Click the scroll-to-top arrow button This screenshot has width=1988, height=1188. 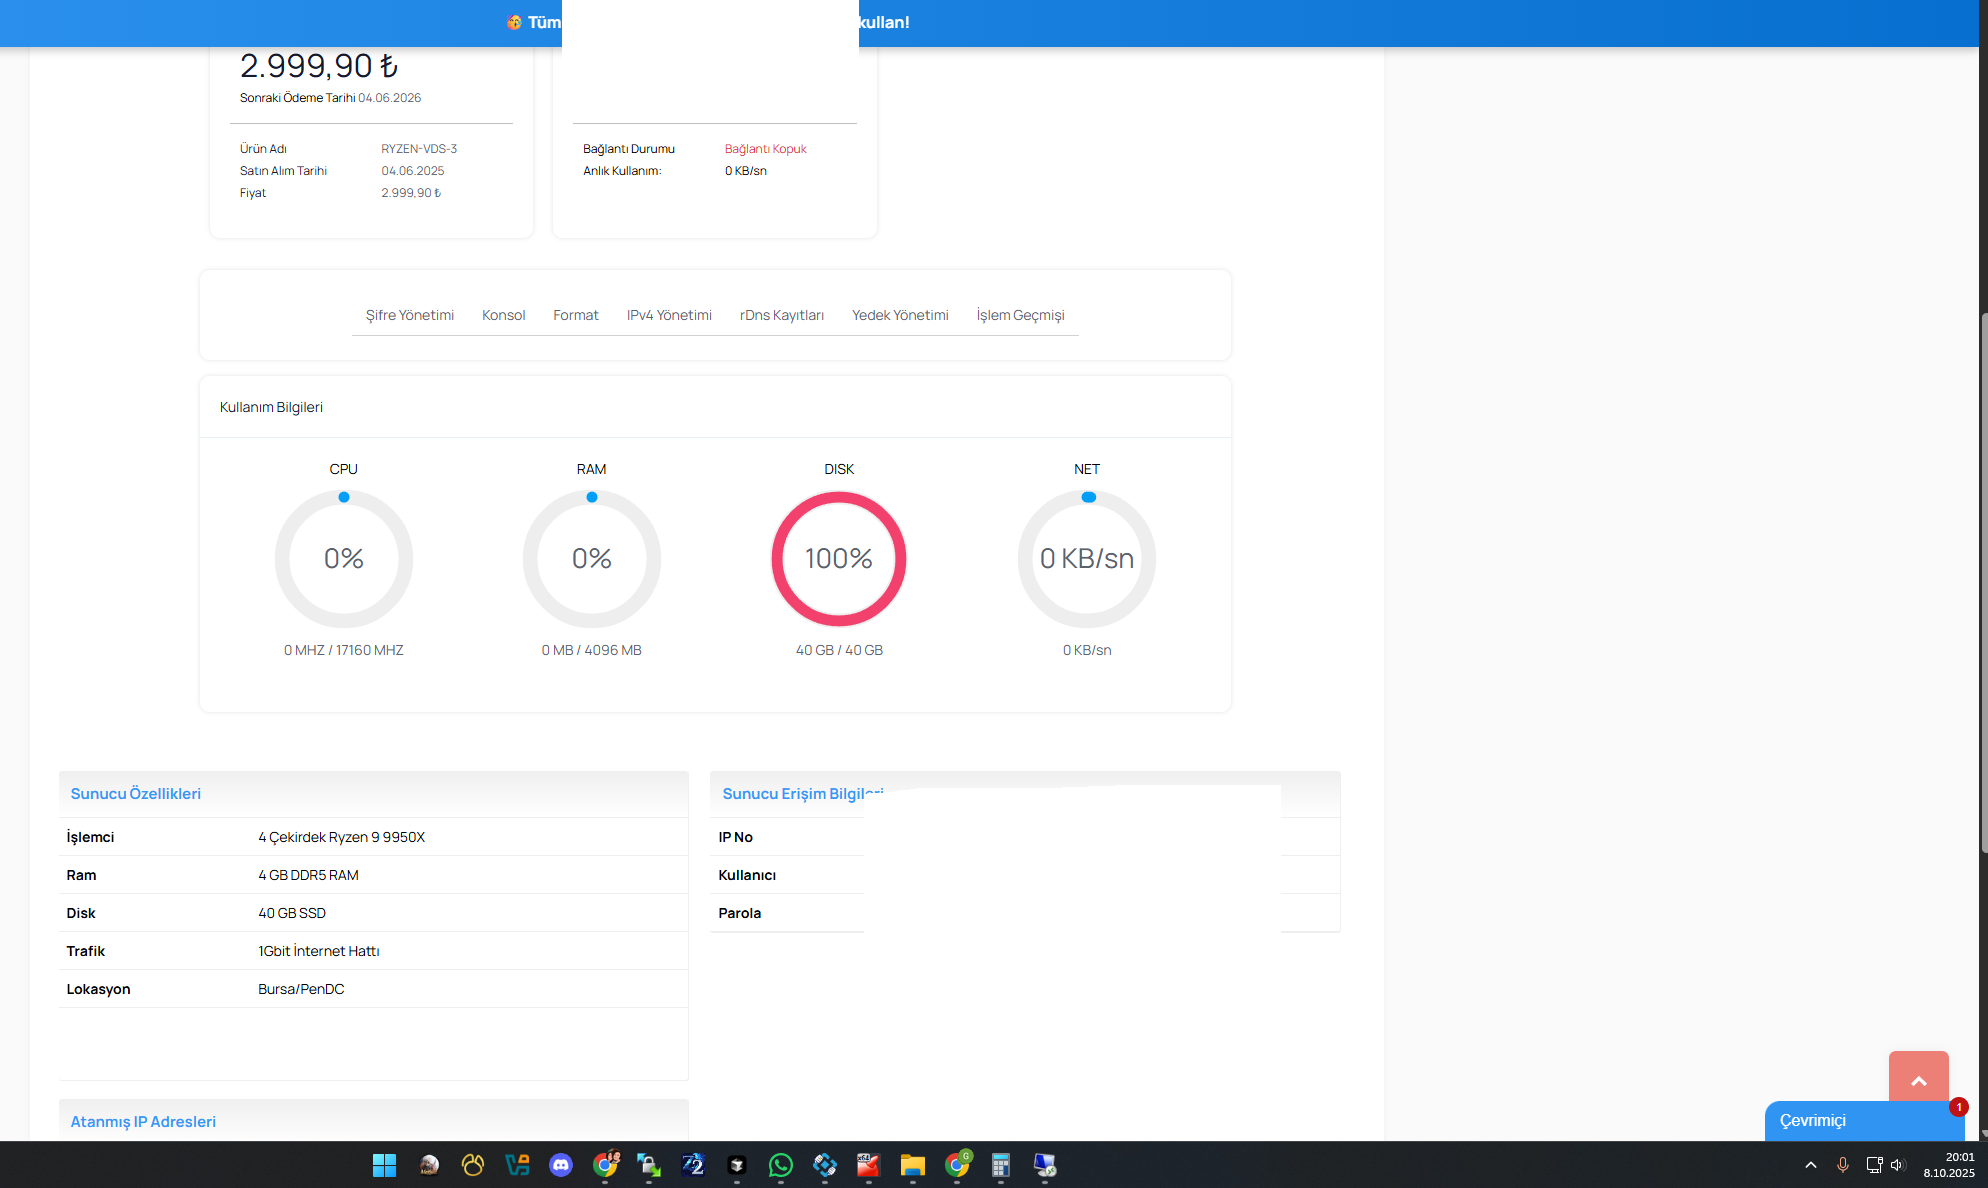pyautogui.click(x=1918, y=1077)
